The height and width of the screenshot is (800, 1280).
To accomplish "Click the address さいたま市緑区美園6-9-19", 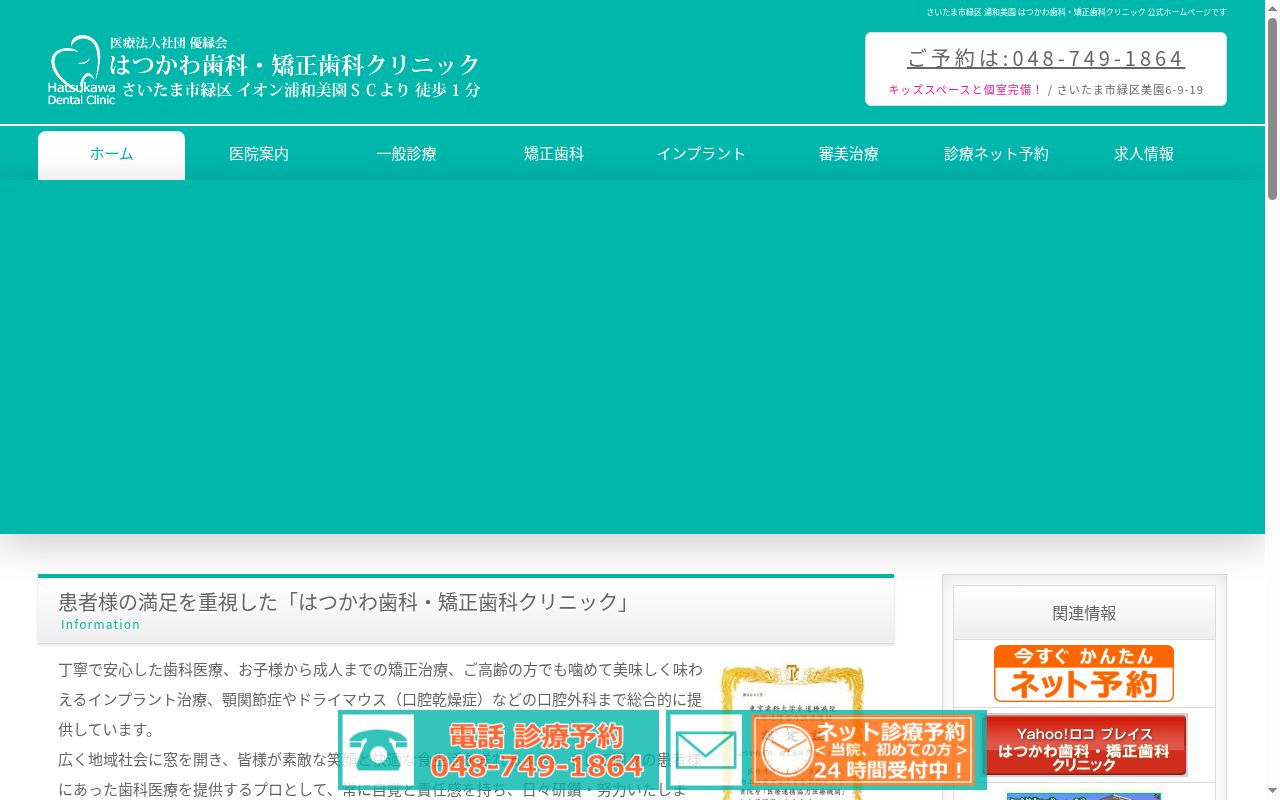I will [1130, 90].
